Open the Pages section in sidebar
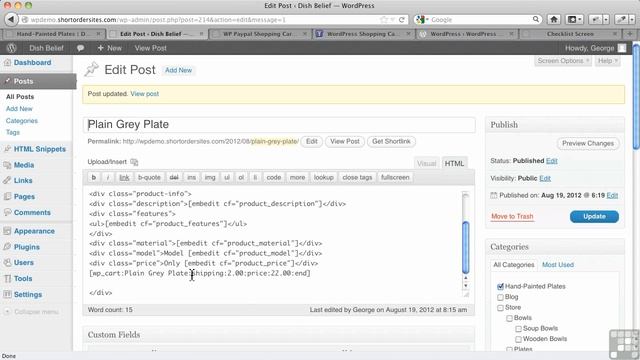This screenshot has height=360, width=640. 24,196
